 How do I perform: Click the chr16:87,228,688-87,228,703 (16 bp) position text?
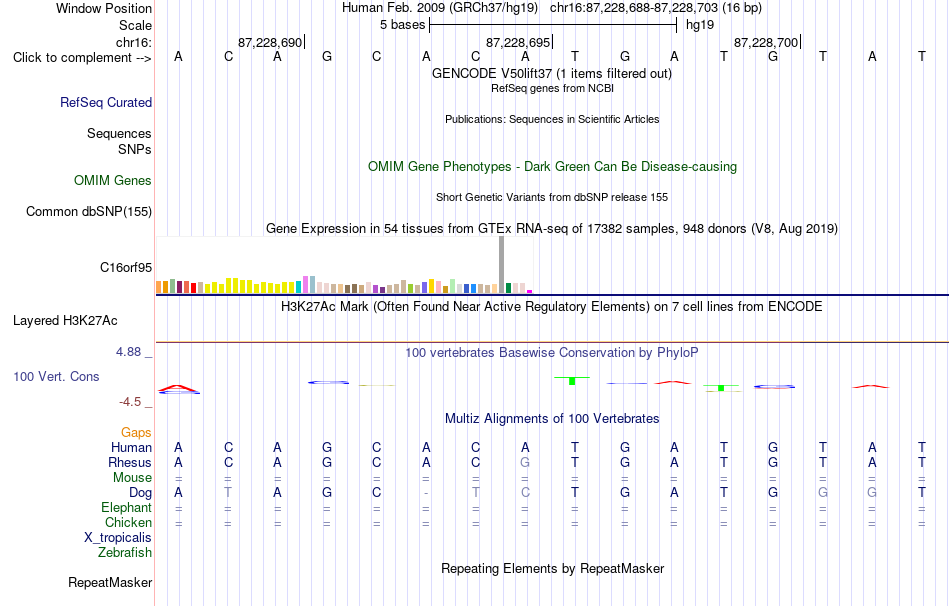coord(656,8)
